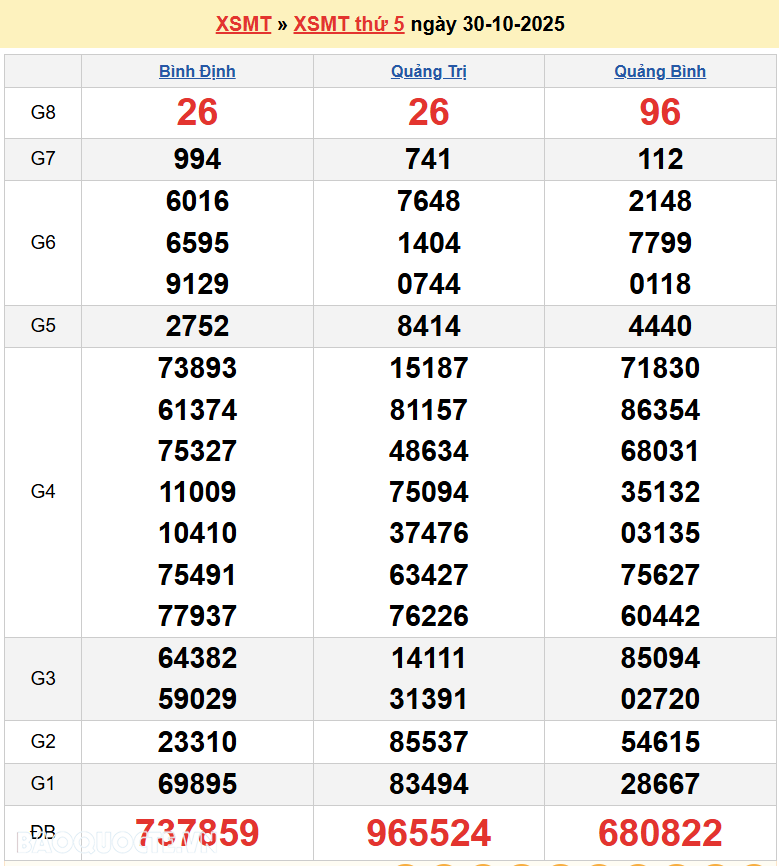Click Quảng Trị special prize 965524
The image size is (779, 866).
pos(429,832)
